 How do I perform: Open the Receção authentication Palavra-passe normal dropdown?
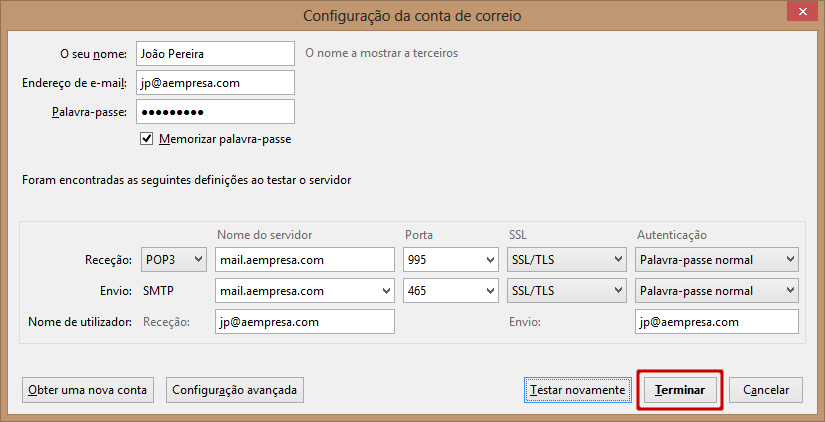click(x=717, y=259)
